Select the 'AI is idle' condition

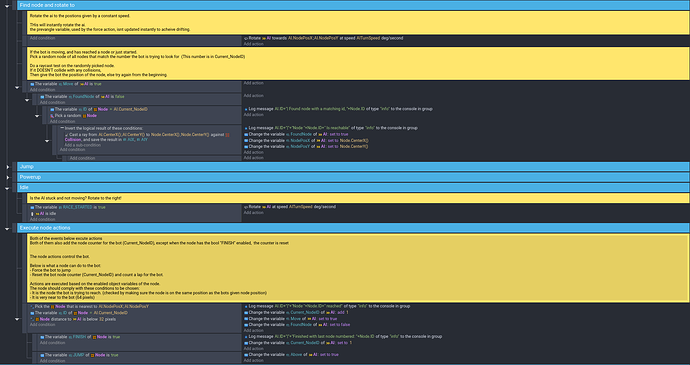pos(43,214)
